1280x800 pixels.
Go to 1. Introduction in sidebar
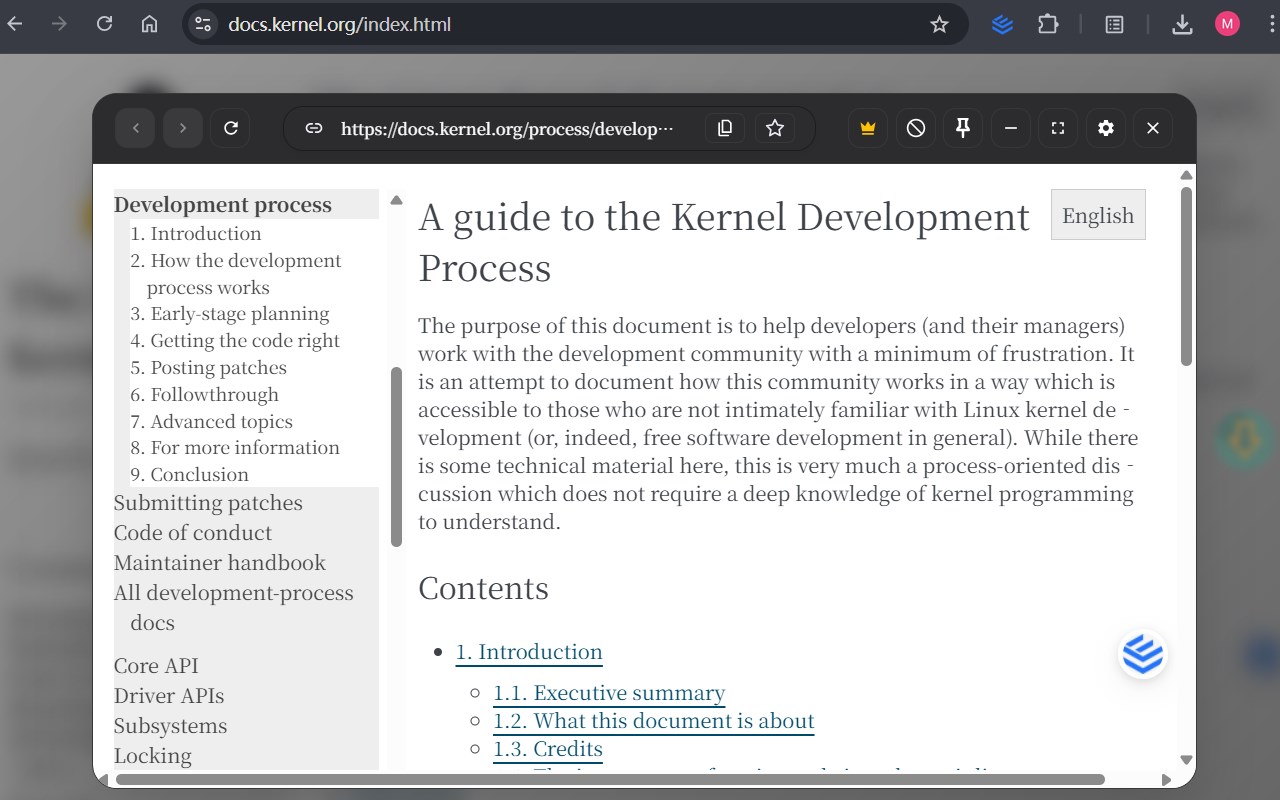point(196,234)
